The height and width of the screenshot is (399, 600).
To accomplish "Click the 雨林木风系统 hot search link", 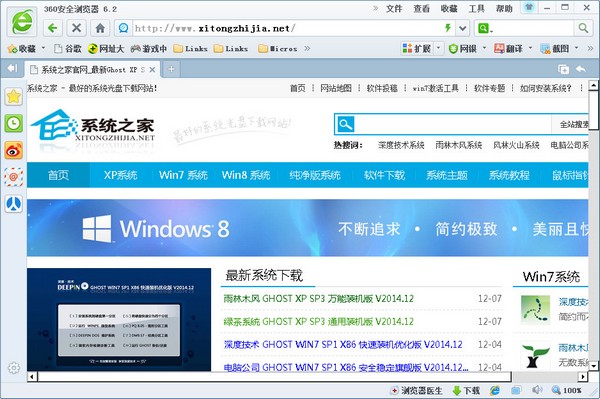I will (458, 145).
